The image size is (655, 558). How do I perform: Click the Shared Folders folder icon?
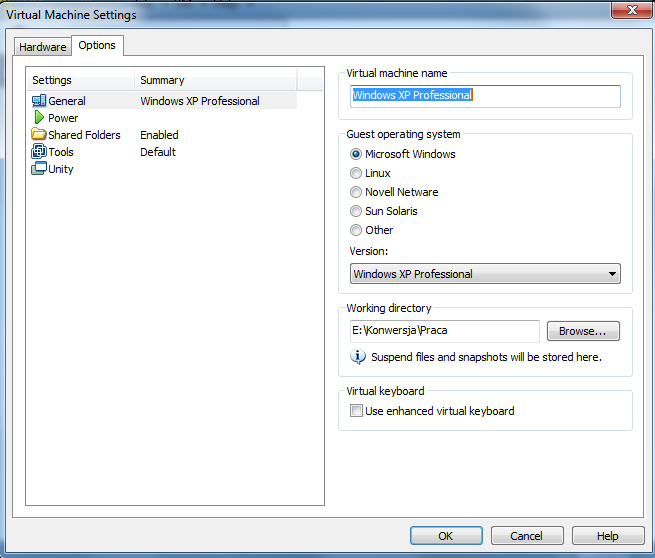point(39,134)
